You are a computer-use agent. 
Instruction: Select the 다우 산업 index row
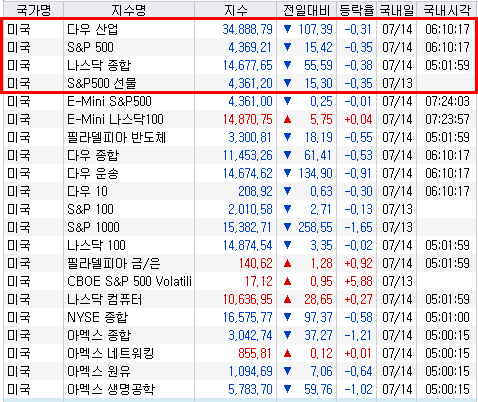[x=240, y=29]
